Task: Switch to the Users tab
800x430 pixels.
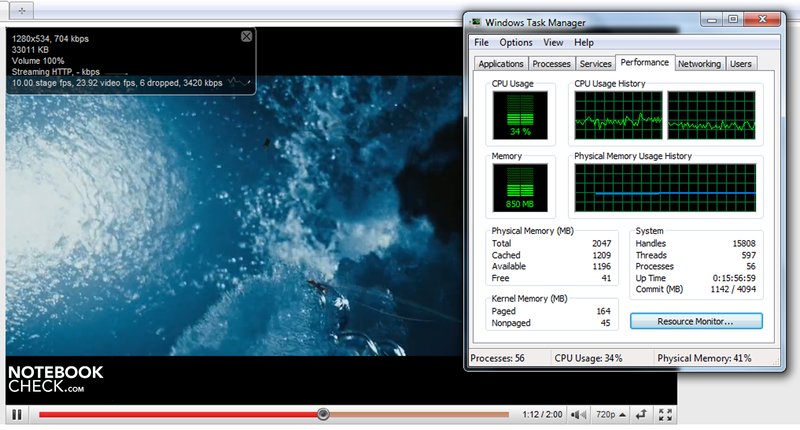Action: [740, 64]
